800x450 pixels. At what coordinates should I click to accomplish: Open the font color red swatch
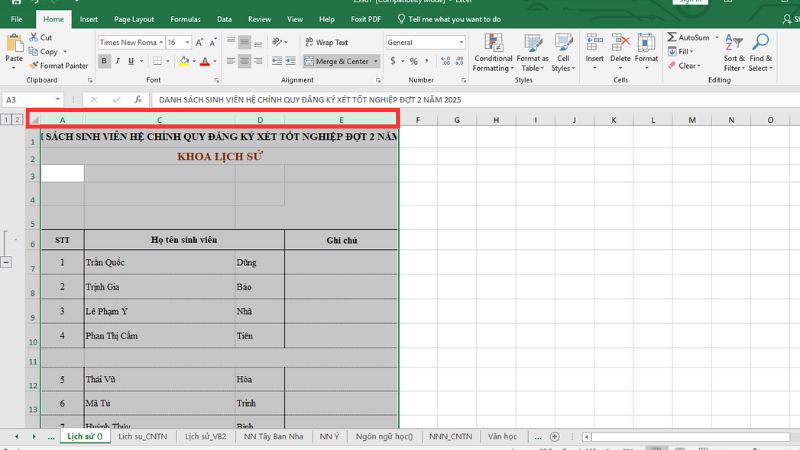click(204, 61)
